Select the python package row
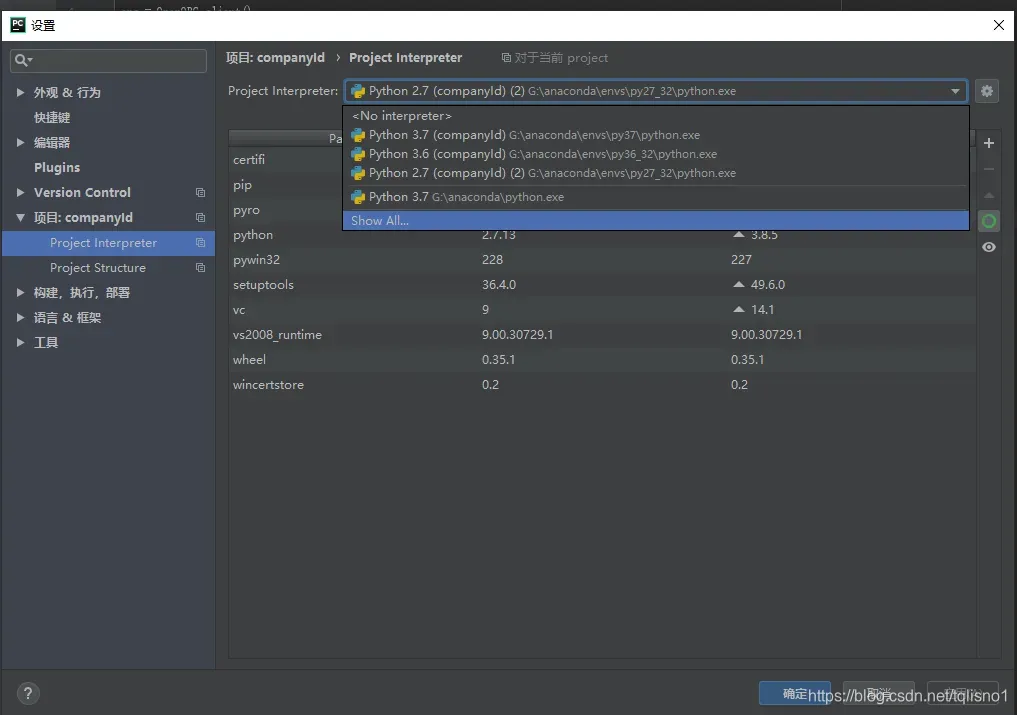 point(602,235)
